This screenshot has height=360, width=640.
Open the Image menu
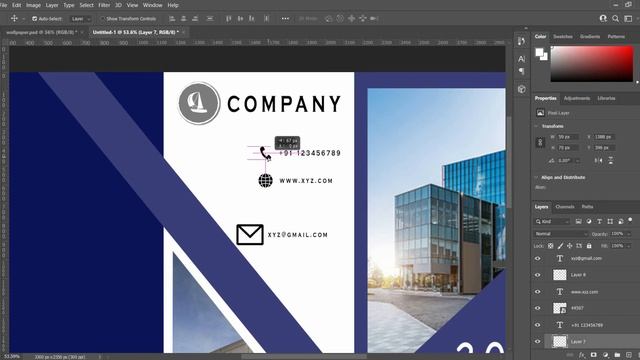click(33, 5)
